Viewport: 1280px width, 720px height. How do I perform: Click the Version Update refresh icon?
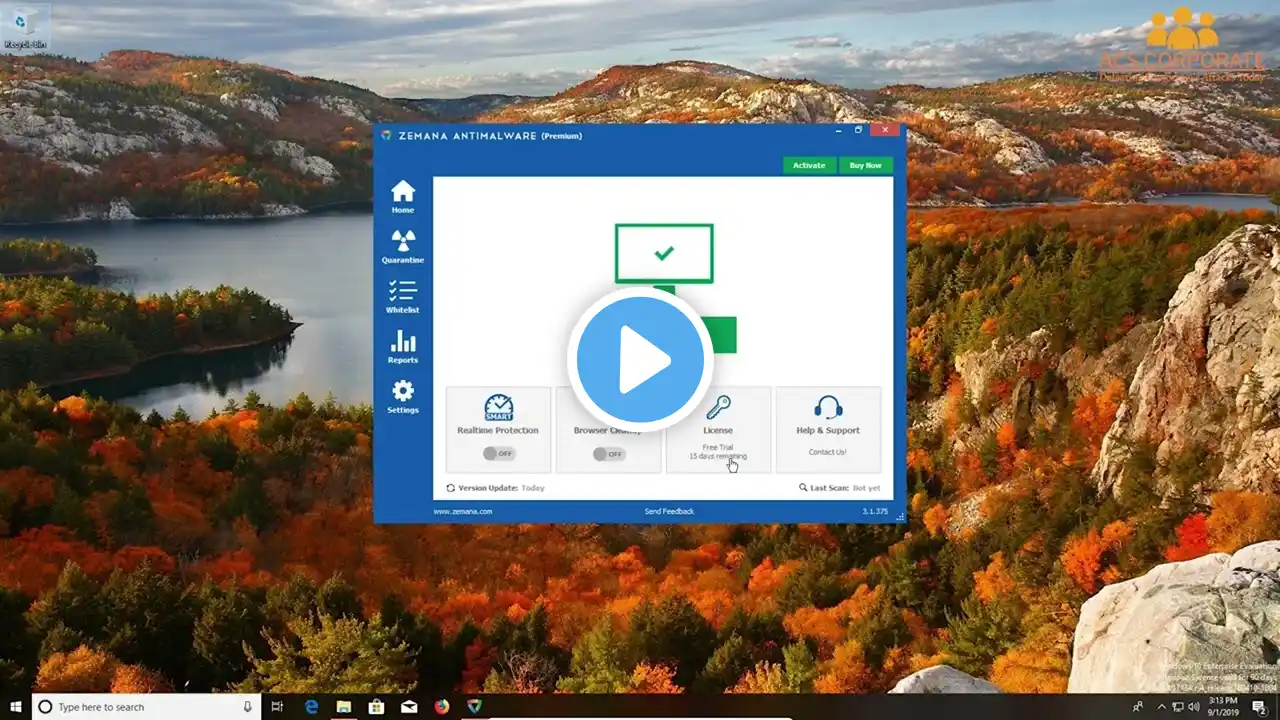pos(450,488)
